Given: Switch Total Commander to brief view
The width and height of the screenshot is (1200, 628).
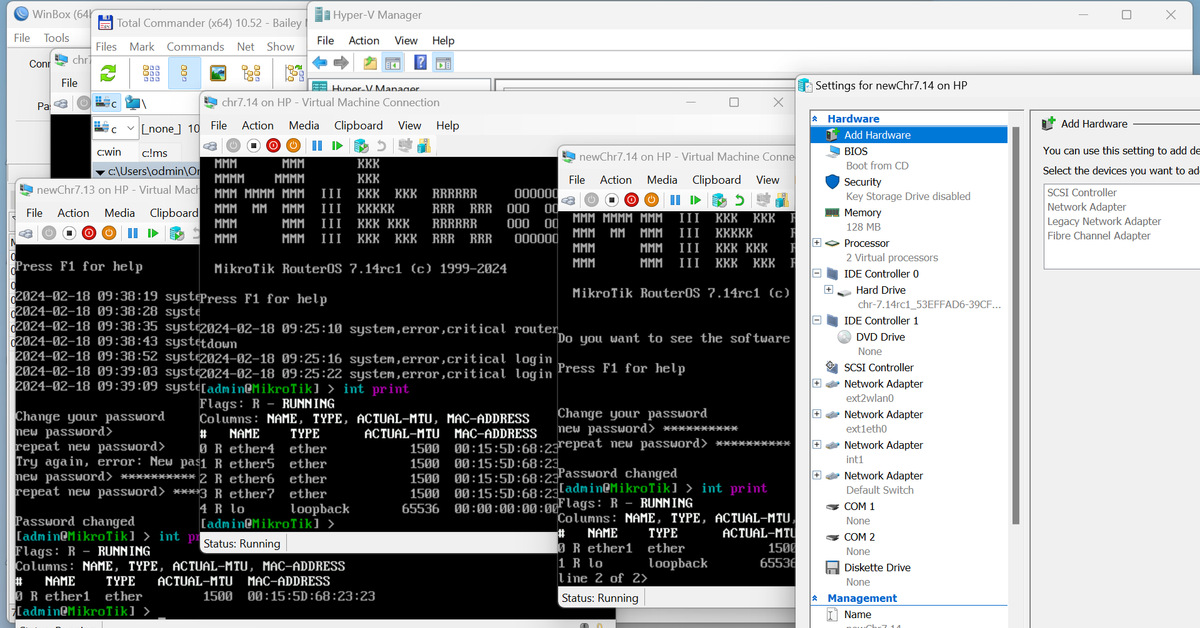Looking at the screenshot, I should [151, 73].
